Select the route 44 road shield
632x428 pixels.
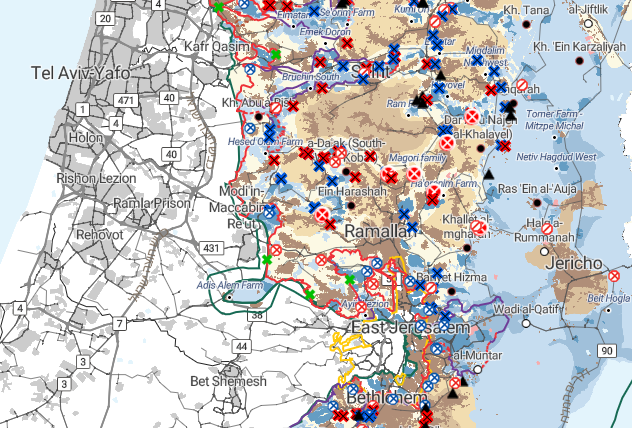pyautogui.click(x=242, y=346)
